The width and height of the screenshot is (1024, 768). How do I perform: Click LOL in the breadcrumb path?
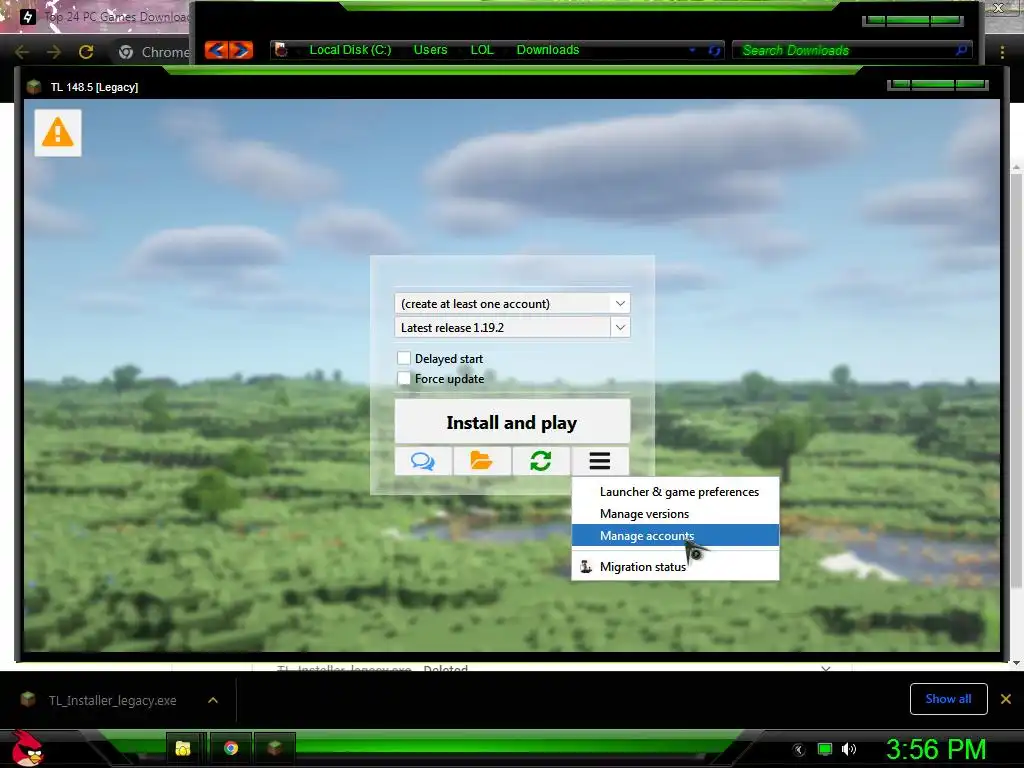click(x=482, y=50)
